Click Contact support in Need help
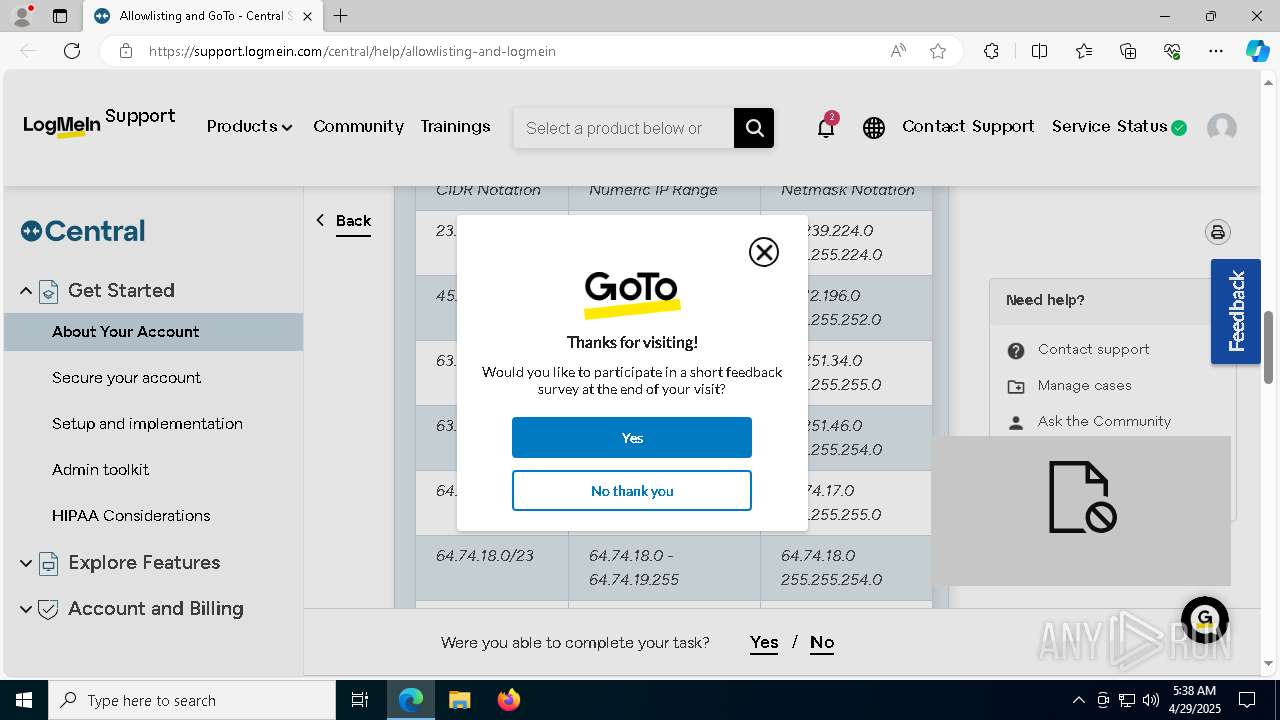 (x=1093, y=349)
